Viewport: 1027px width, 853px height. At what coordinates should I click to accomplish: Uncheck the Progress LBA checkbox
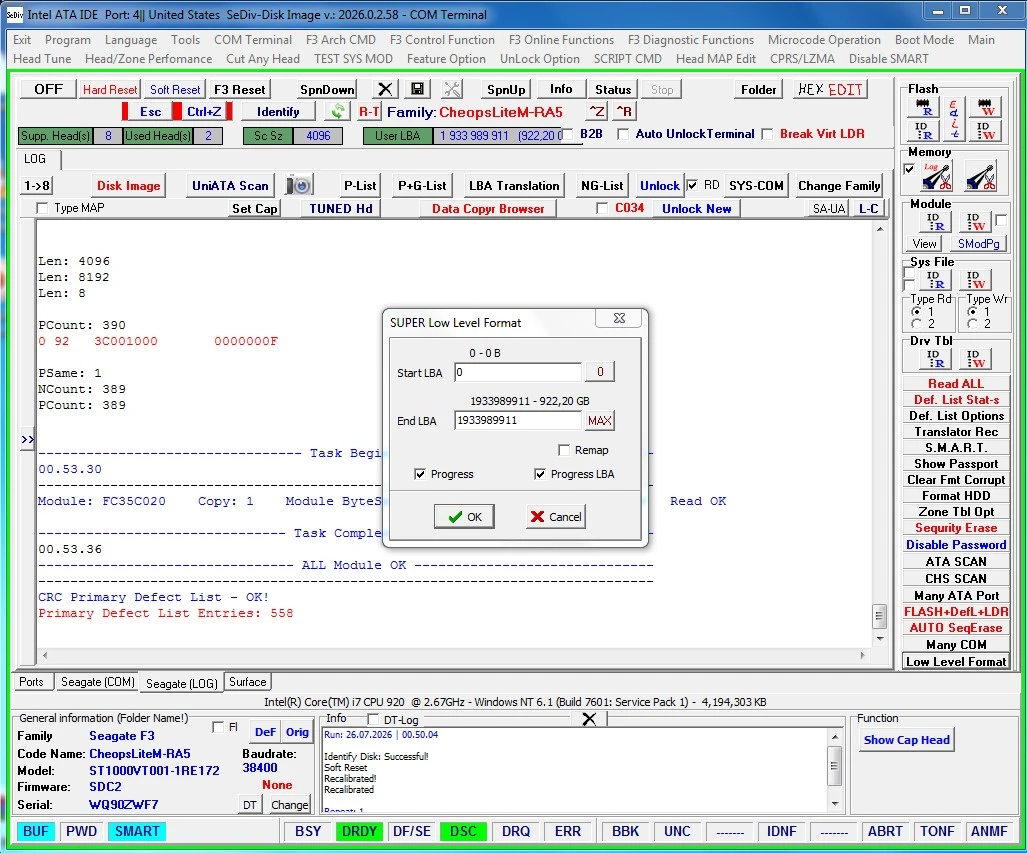pos(540,474)
